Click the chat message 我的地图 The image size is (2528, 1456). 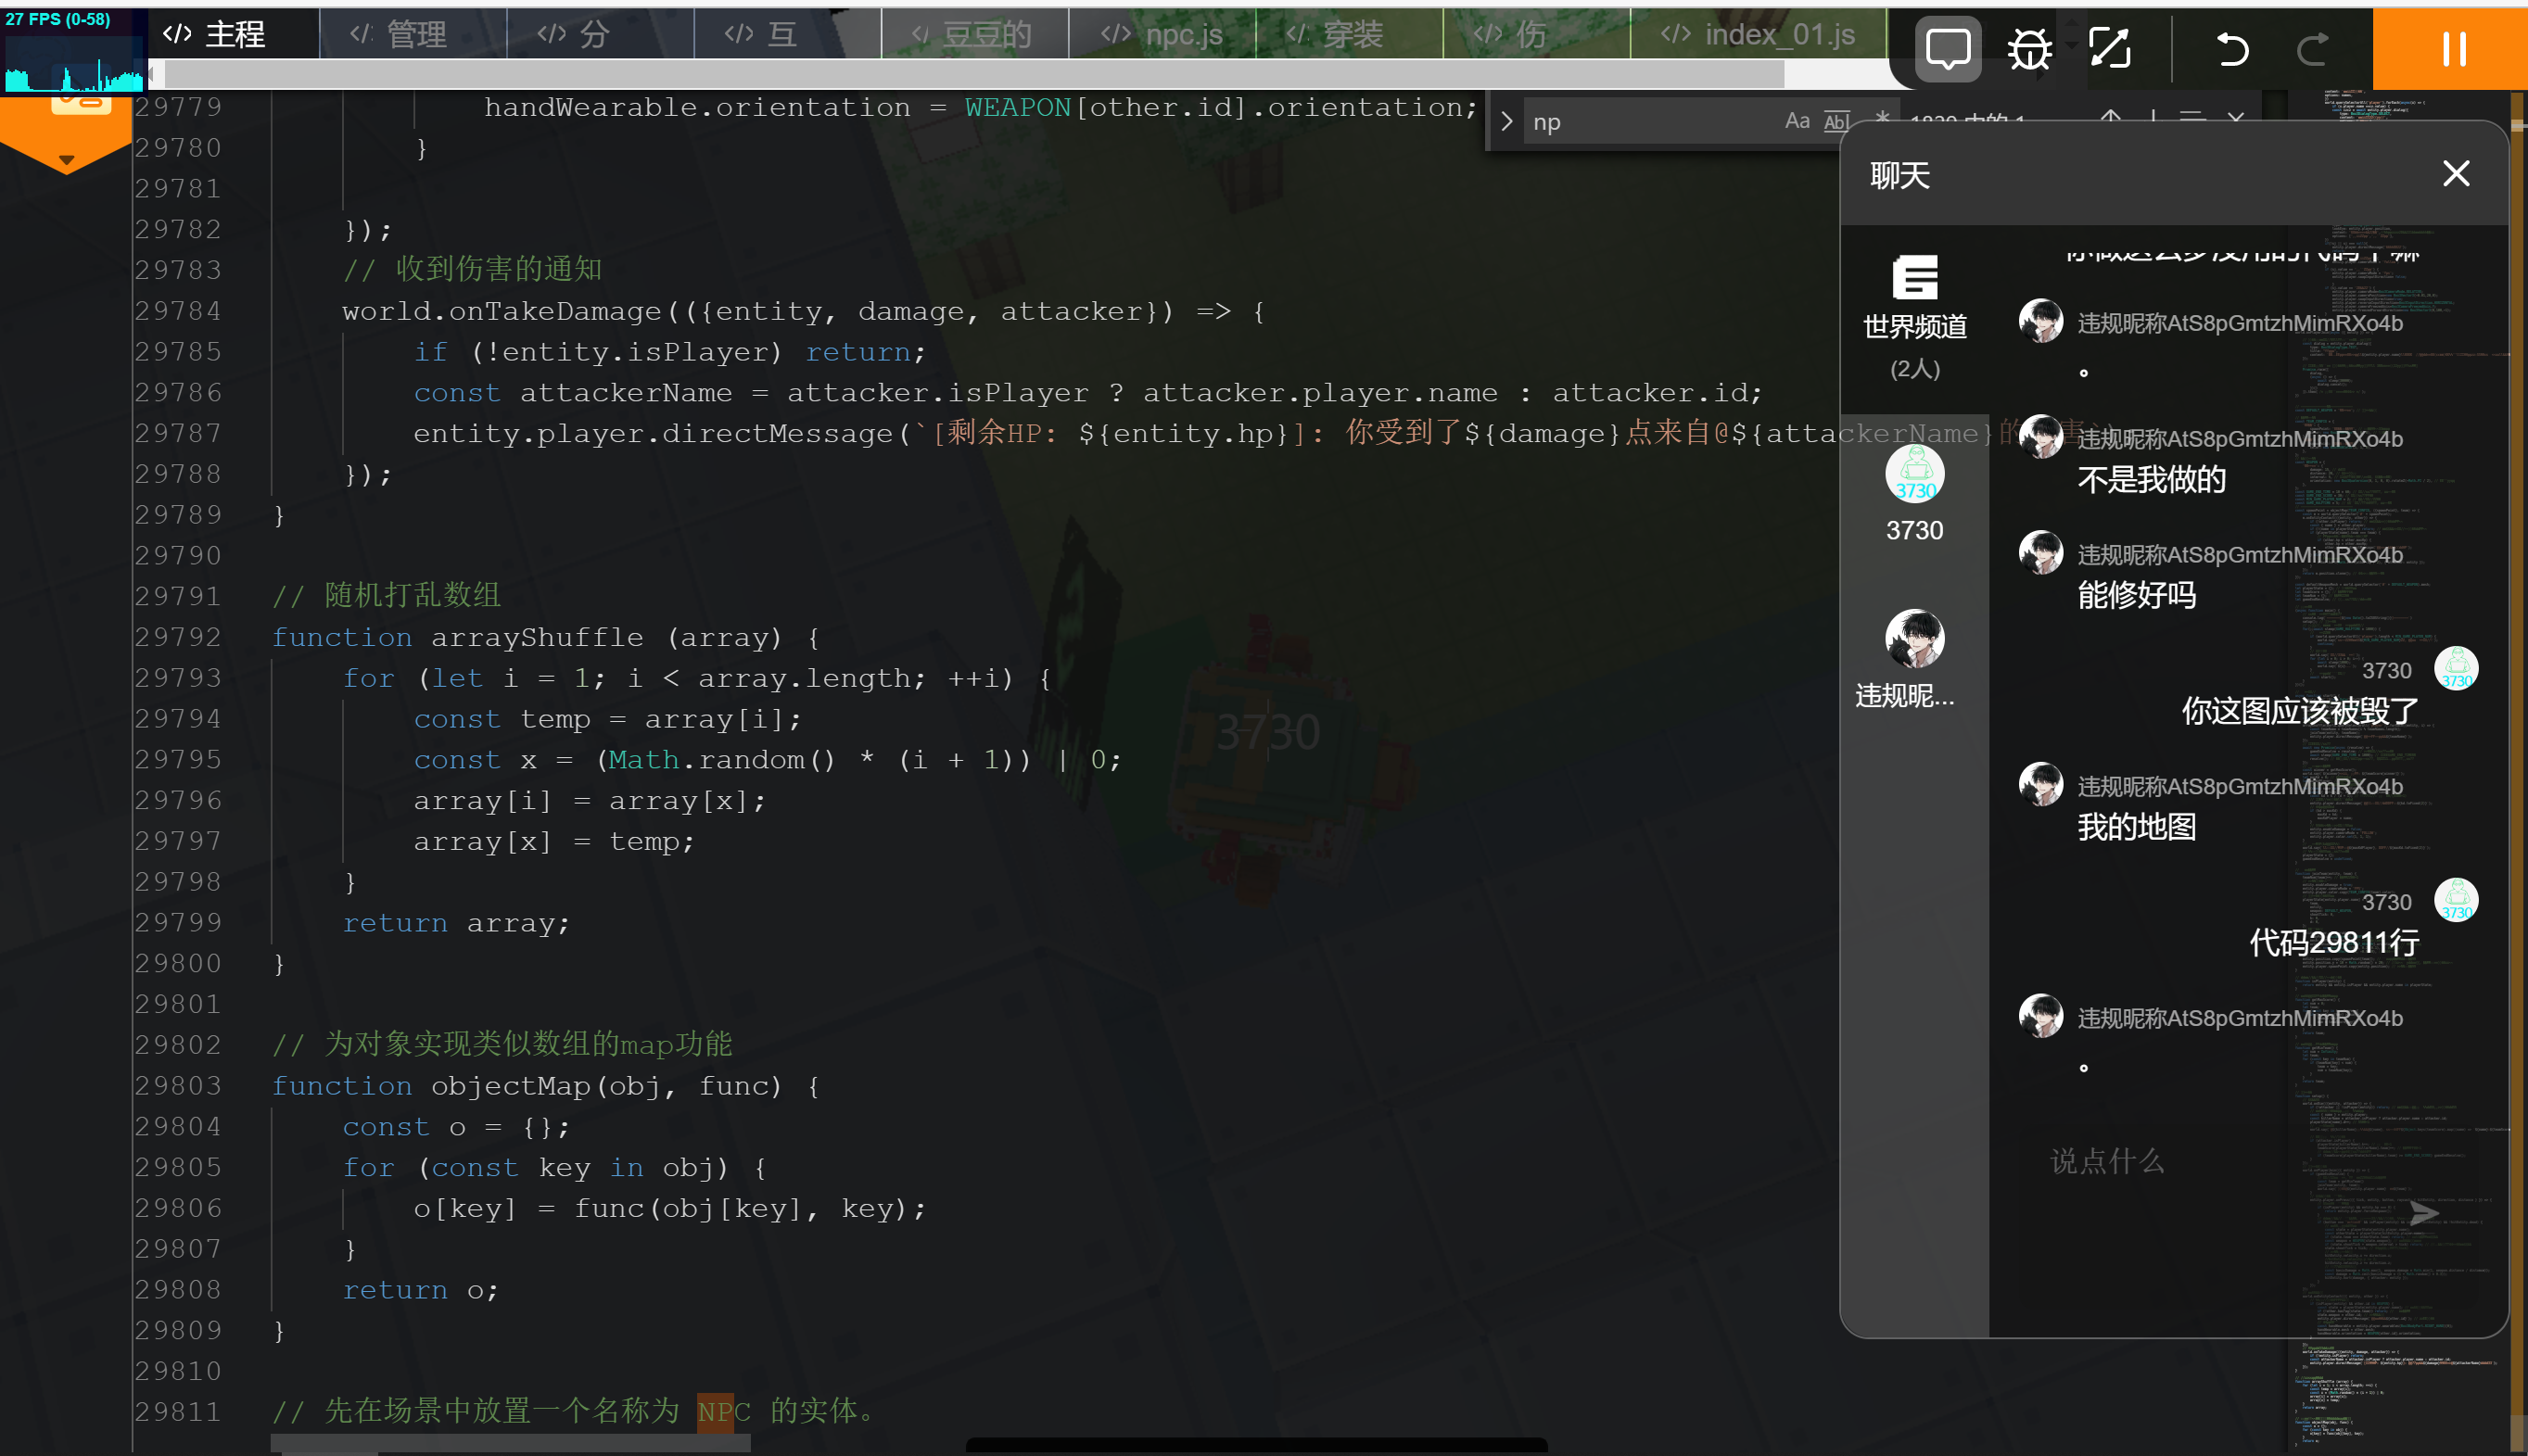point(2136,827)
